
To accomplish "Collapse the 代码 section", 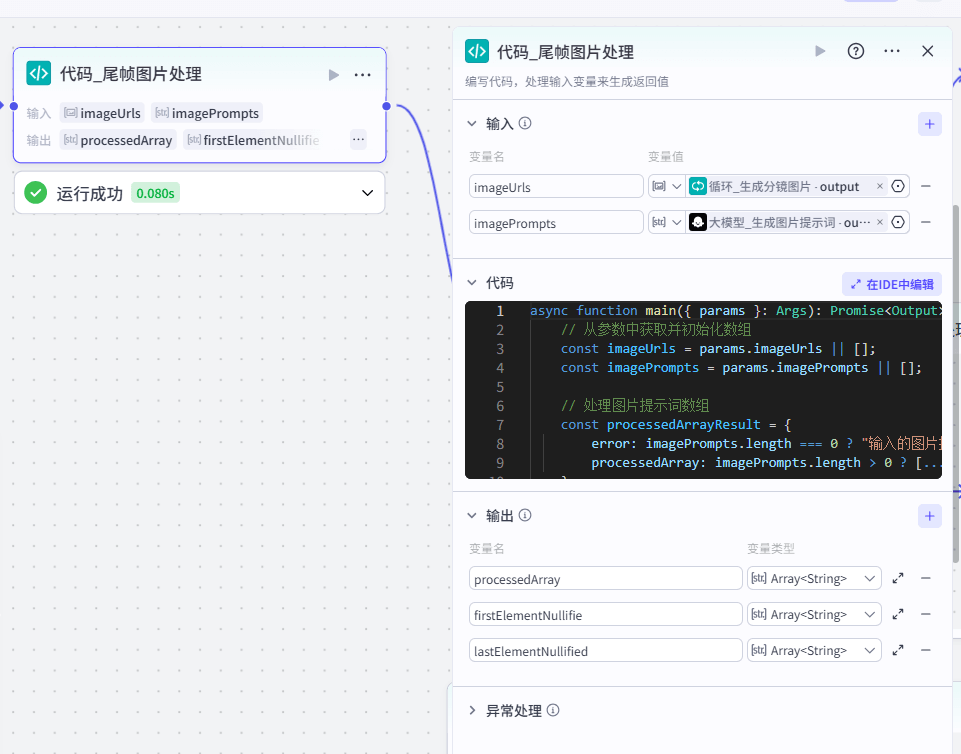I will pyautogui.click(x=473, y=283).
